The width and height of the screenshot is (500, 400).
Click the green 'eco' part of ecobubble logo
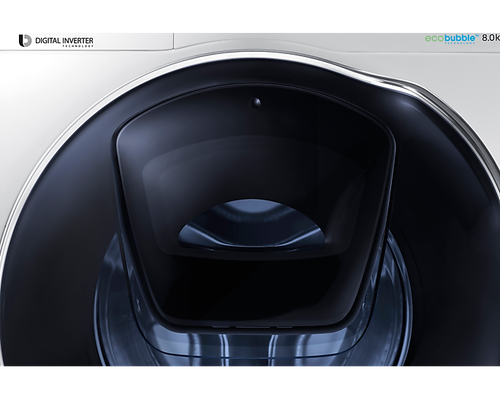(x=434, y=38)
